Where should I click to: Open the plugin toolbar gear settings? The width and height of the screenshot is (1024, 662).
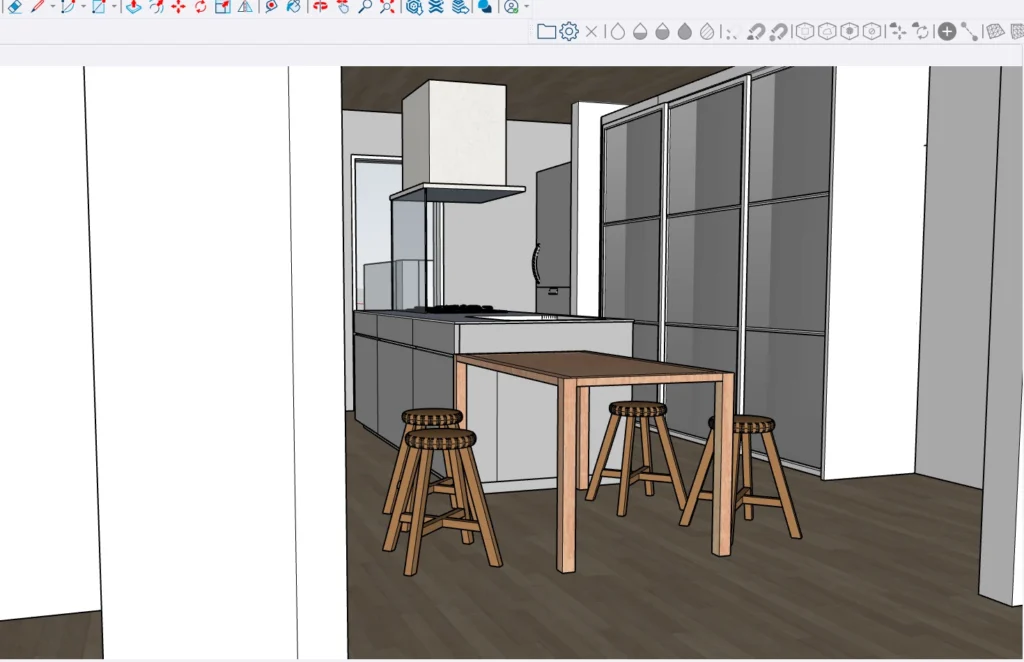tap(569, 31)
